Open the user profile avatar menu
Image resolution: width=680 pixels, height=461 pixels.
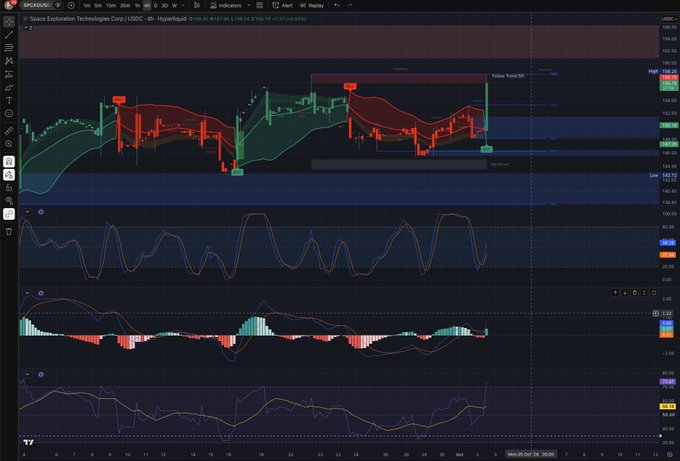coord(9,5)
